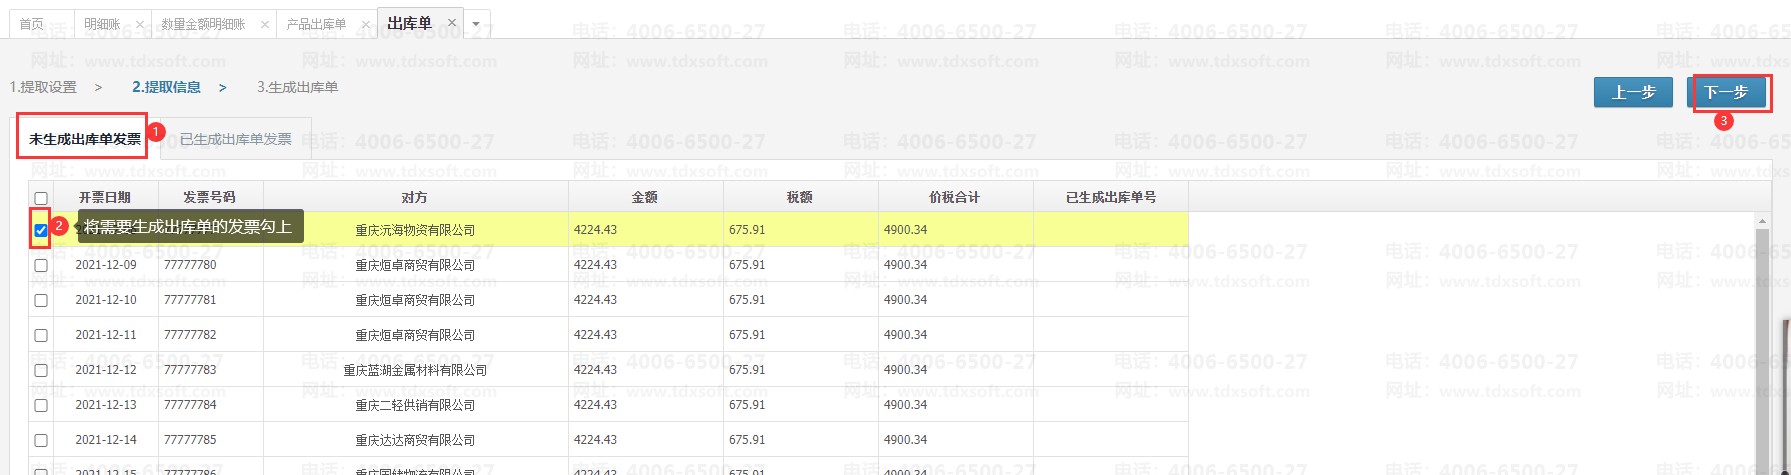Viewport: 1791px width, 475px height.
Task: Switch to the 已生成出库单发票 tab
Action: pyautogui.click(x=236, y=139)
